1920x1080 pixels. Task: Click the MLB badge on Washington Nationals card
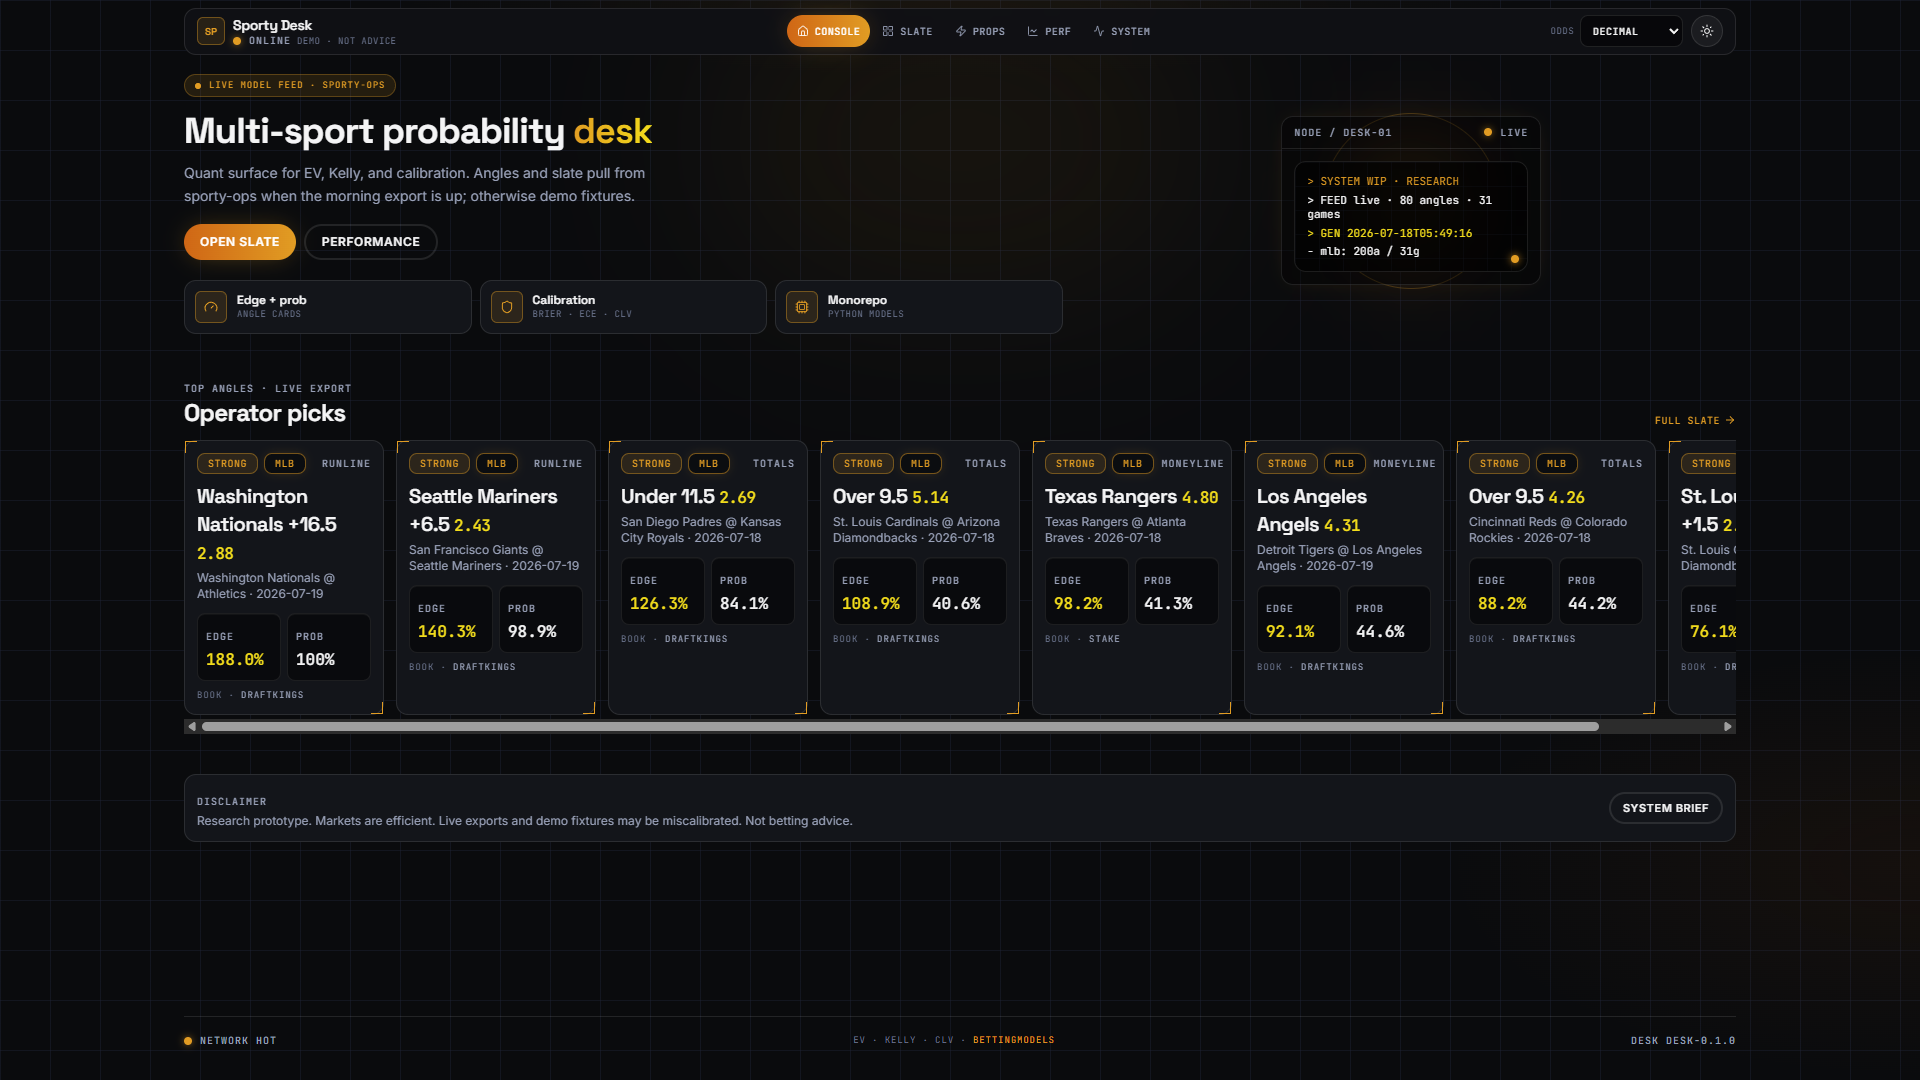(x=285, y=464)
